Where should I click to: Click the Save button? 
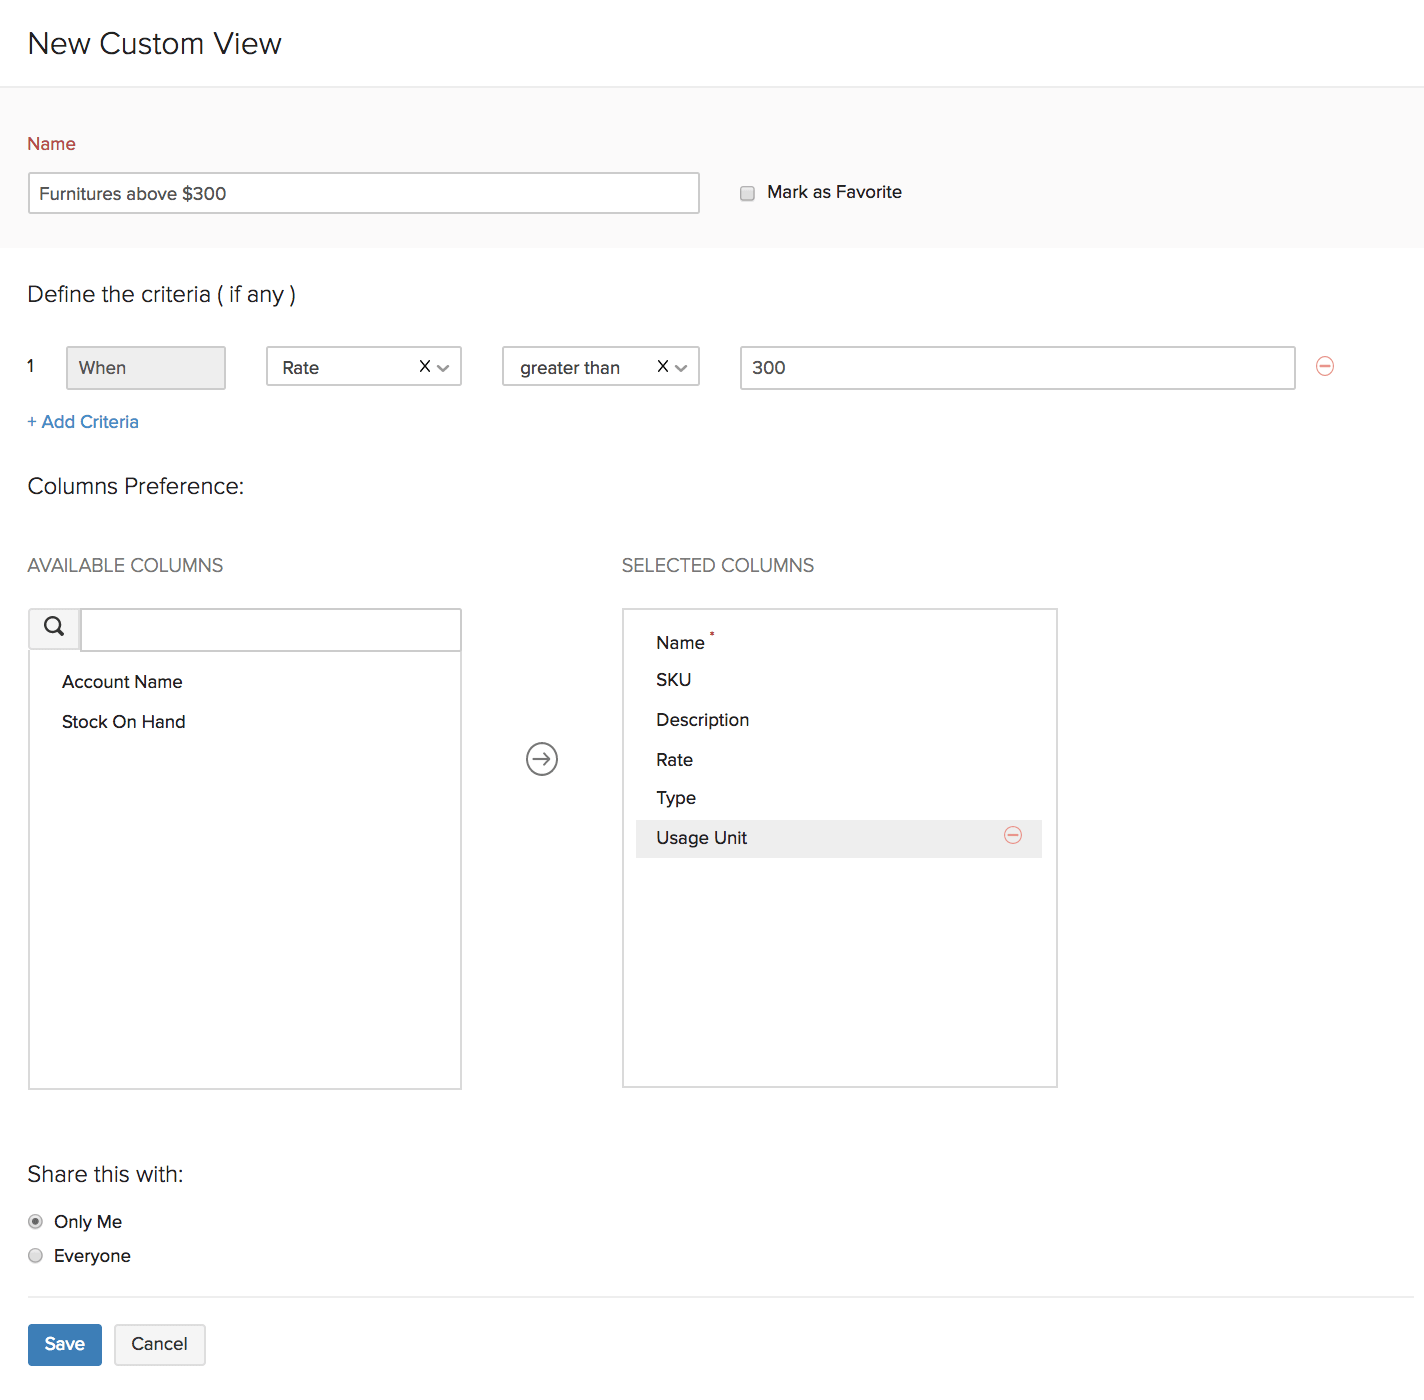click(x=65, y=1344)
